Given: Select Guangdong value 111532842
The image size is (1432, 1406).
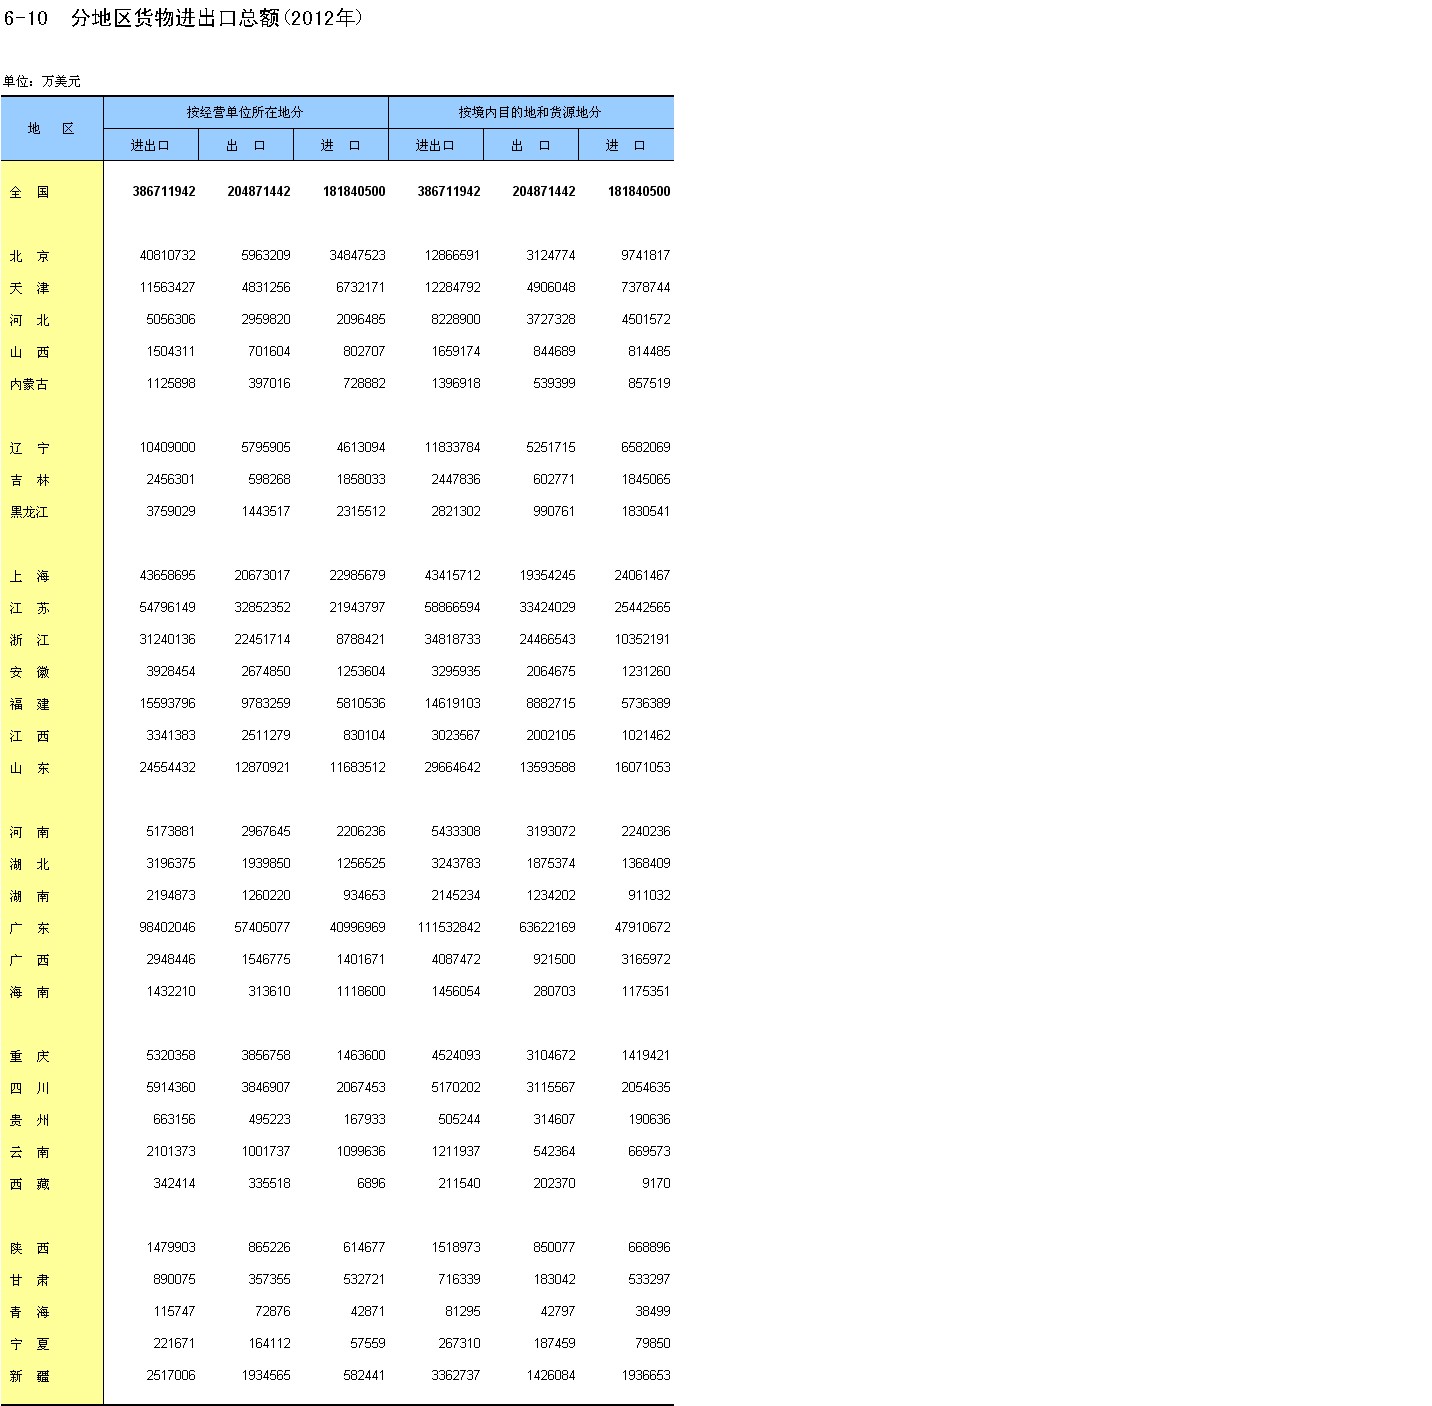Looking at the screenshot, I should tap(449, 927).
